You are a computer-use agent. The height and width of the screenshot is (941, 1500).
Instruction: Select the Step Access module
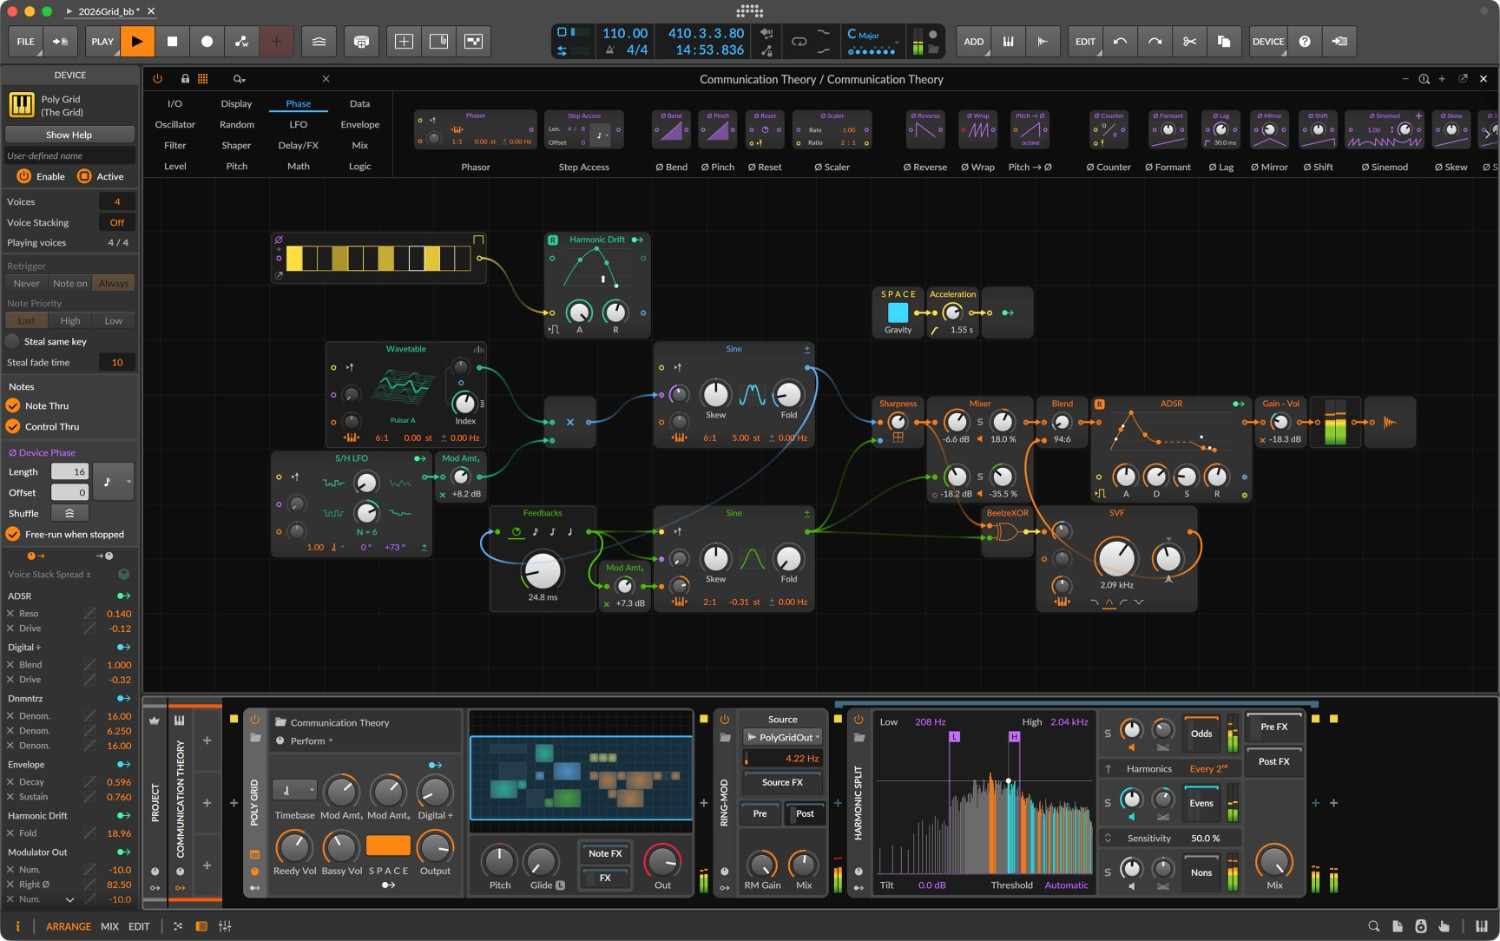tap(583, 130)
